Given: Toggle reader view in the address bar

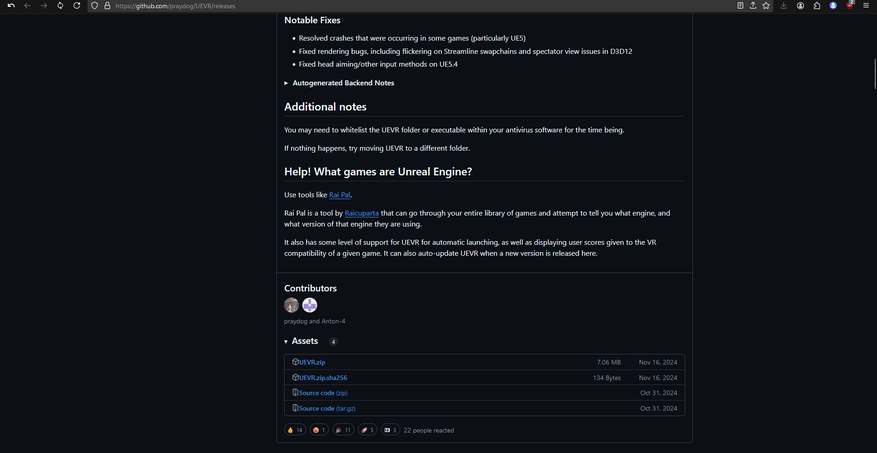Looking at the screenshot, I should coord(740,6).
